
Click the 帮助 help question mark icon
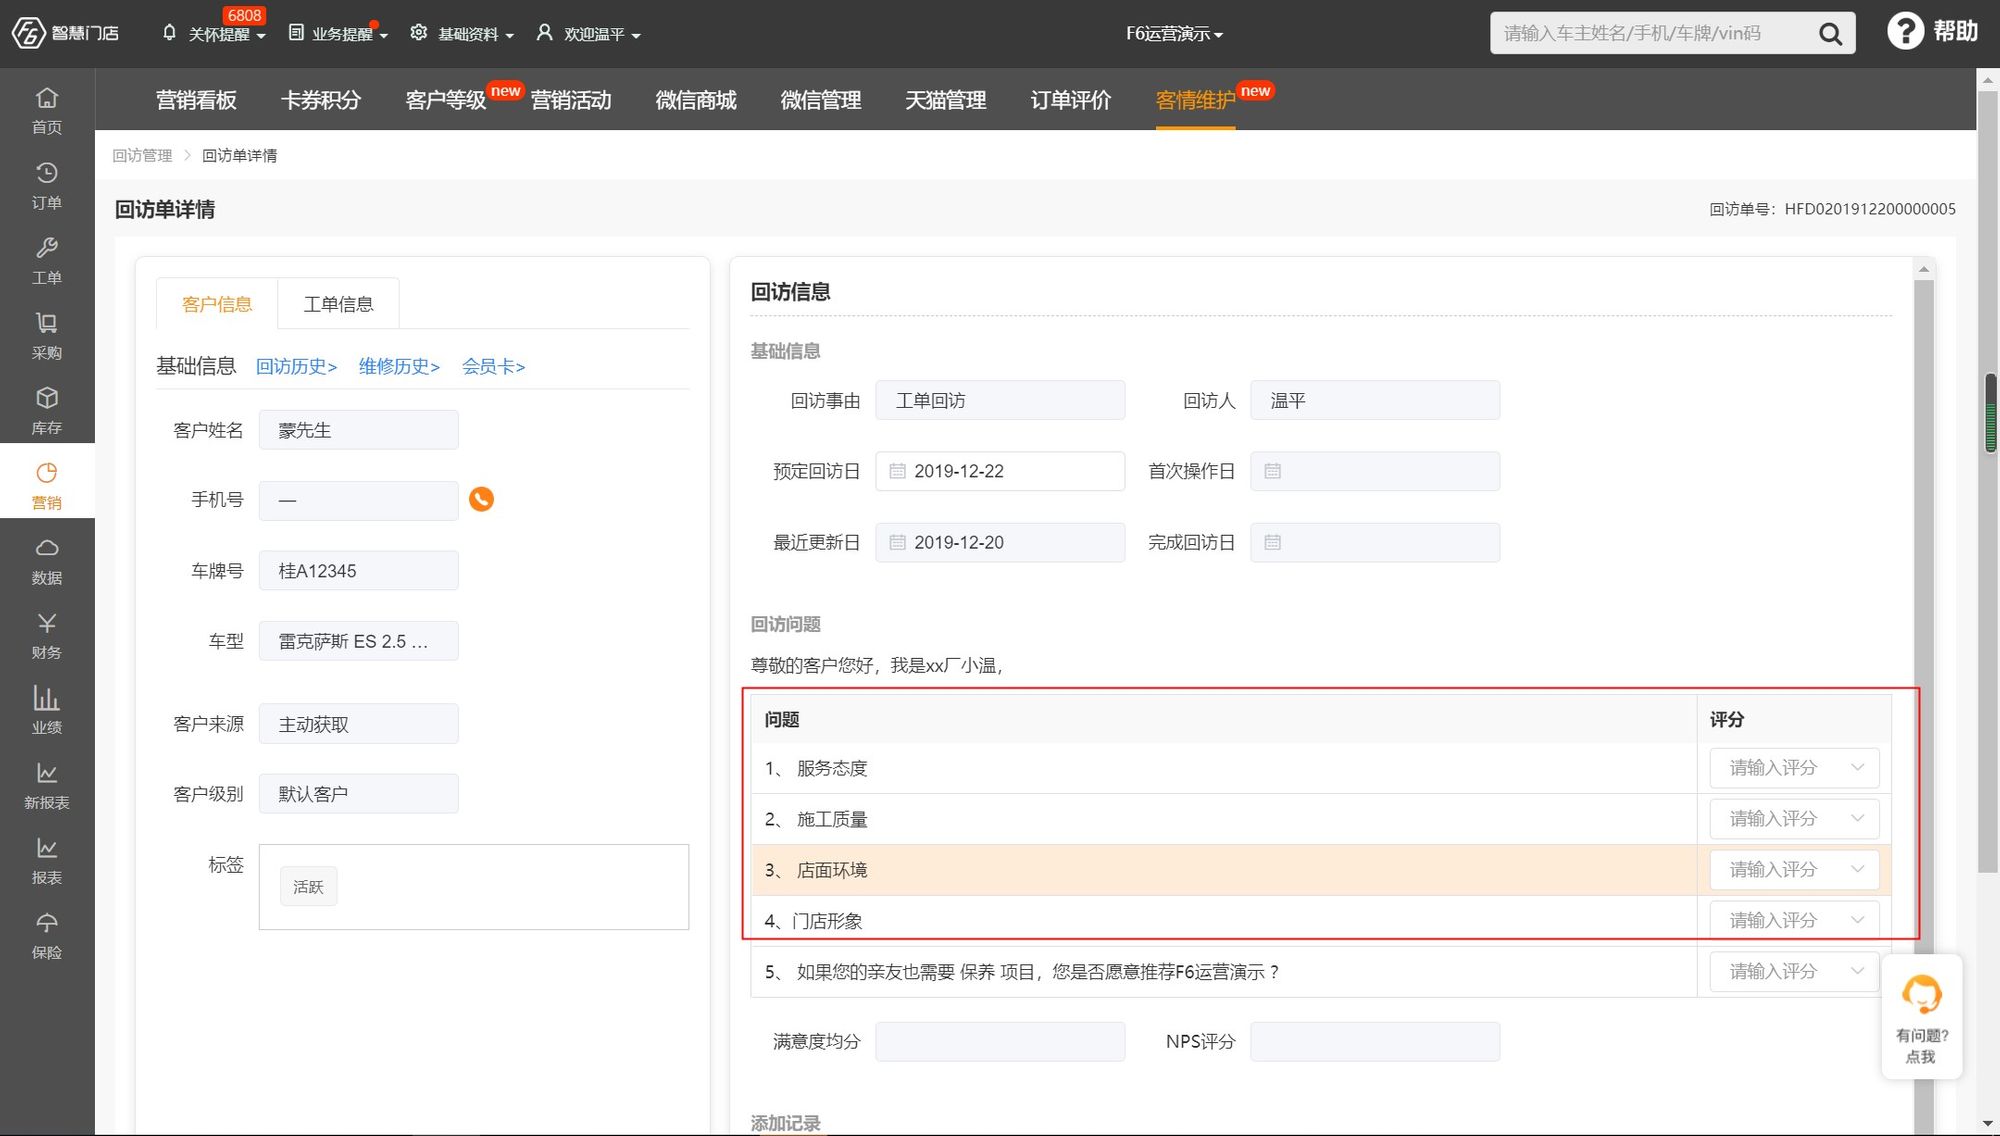(1905, 31)
